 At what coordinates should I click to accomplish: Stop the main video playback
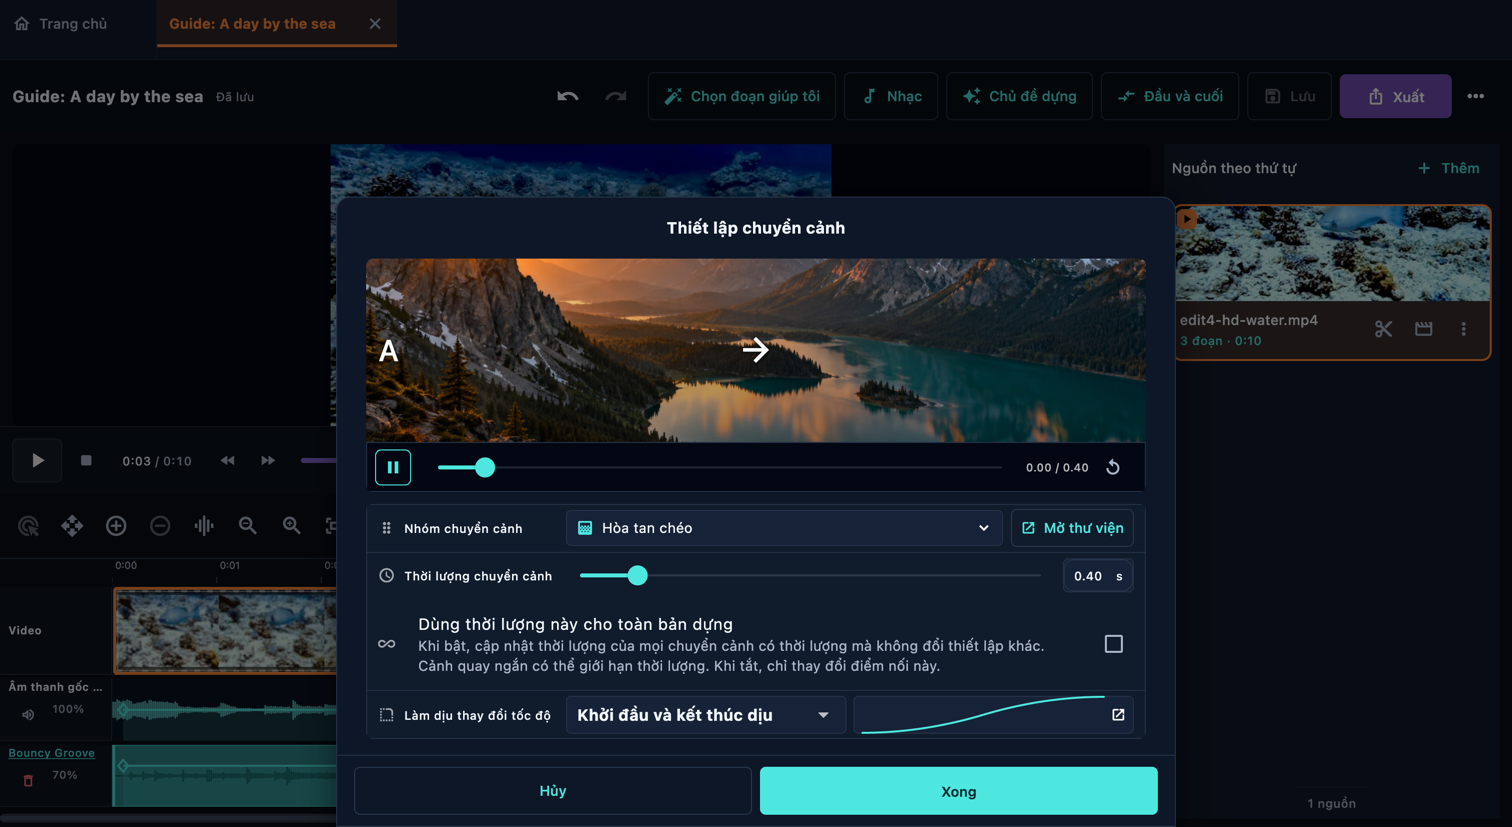coord(86,461)
